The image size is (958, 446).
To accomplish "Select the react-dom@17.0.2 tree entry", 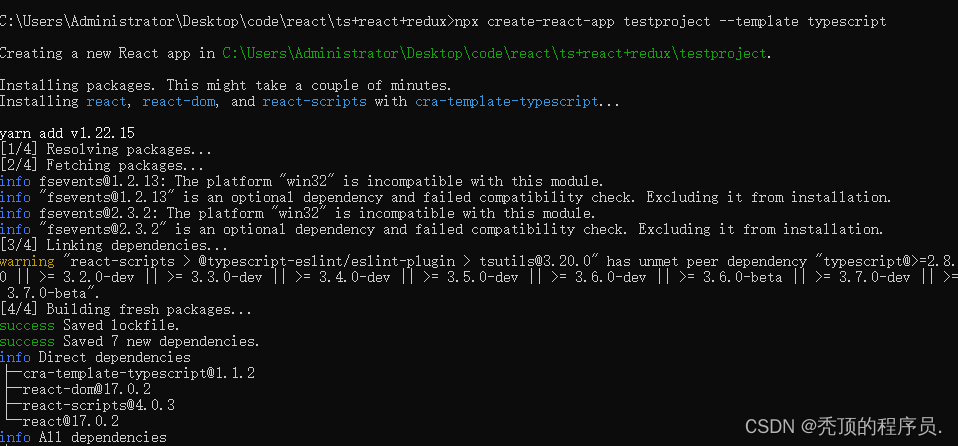I will pos(87,389).
